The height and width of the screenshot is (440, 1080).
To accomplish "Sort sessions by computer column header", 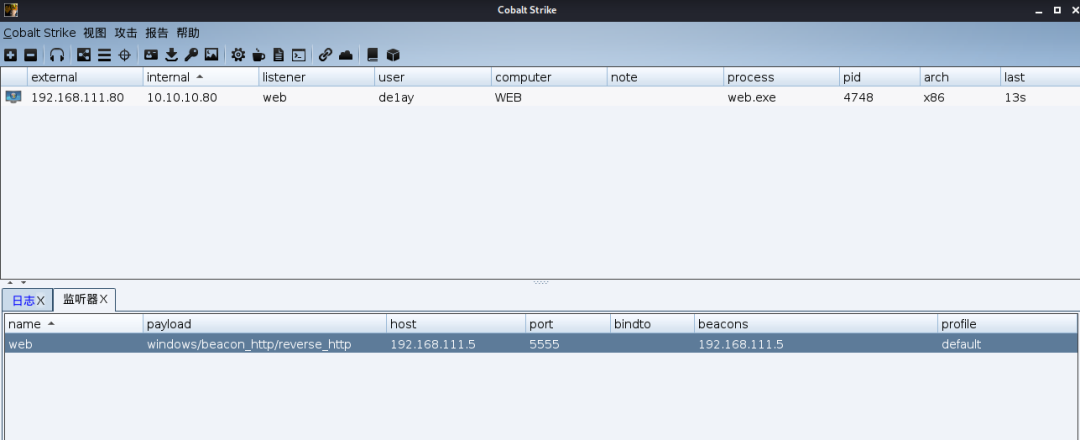I will tap(549, 77).
